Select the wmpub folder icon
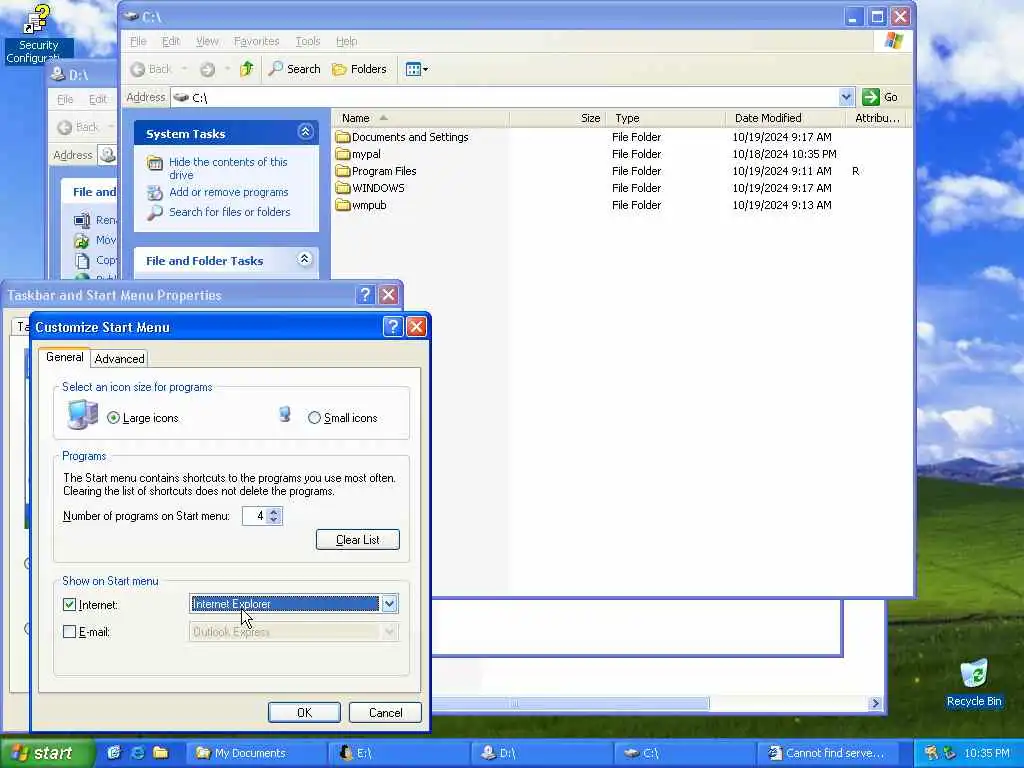The height and width of the screenshot is (768, 1024). (x=343, y=205)
